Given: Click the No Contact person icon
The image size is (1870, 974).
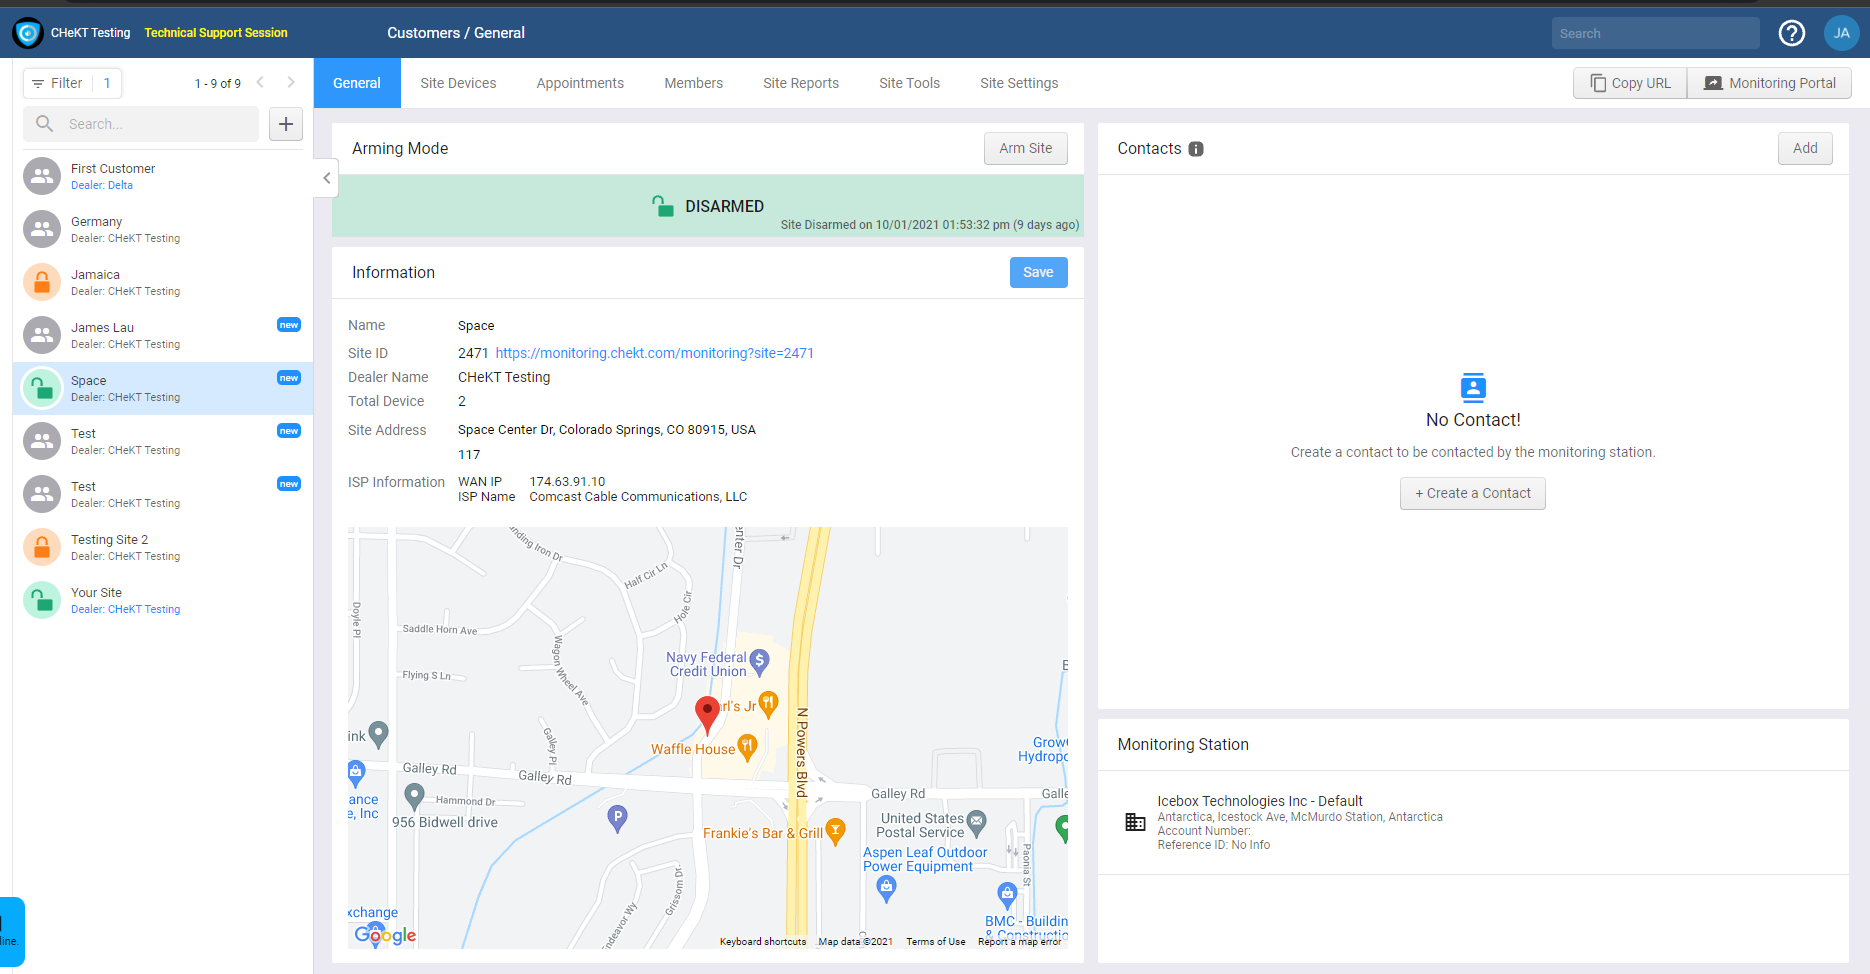Looking at the screenshot, I should 1473,387.
